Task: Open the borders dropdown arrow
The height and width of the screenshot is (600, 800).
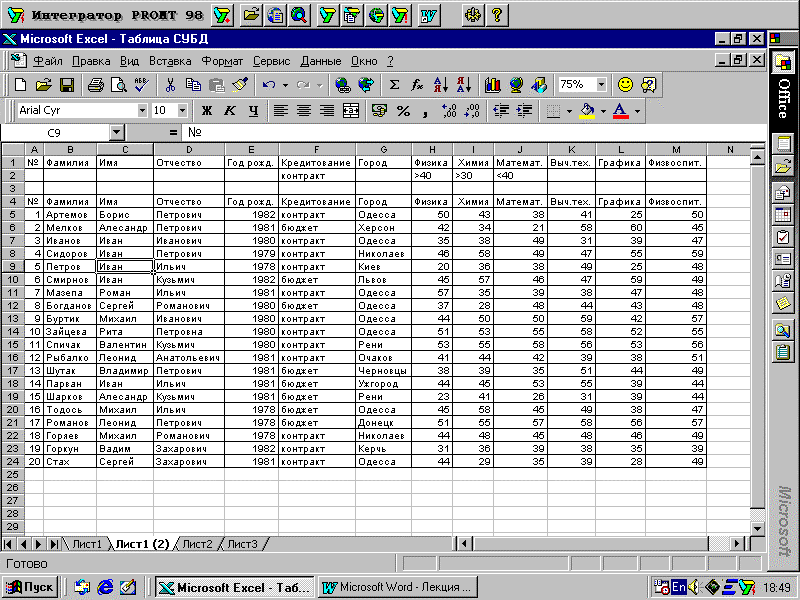Action: point(569,111)
